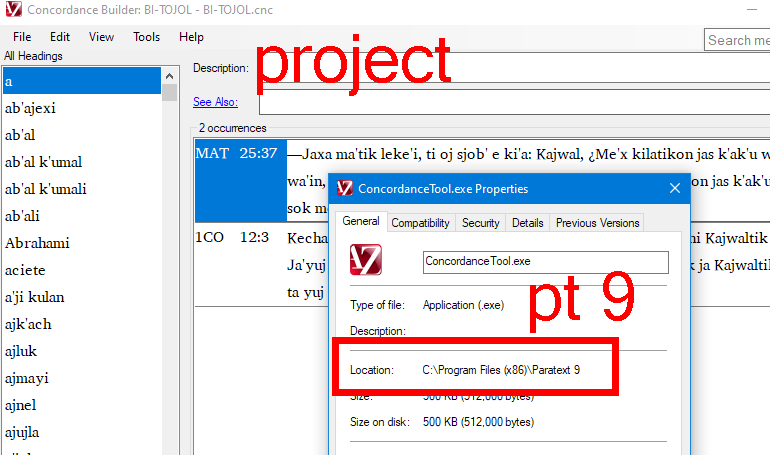The image size is (770, 455).
Task: Click the headings list scrollbar thumb
Action: click(x=170, y=92)
